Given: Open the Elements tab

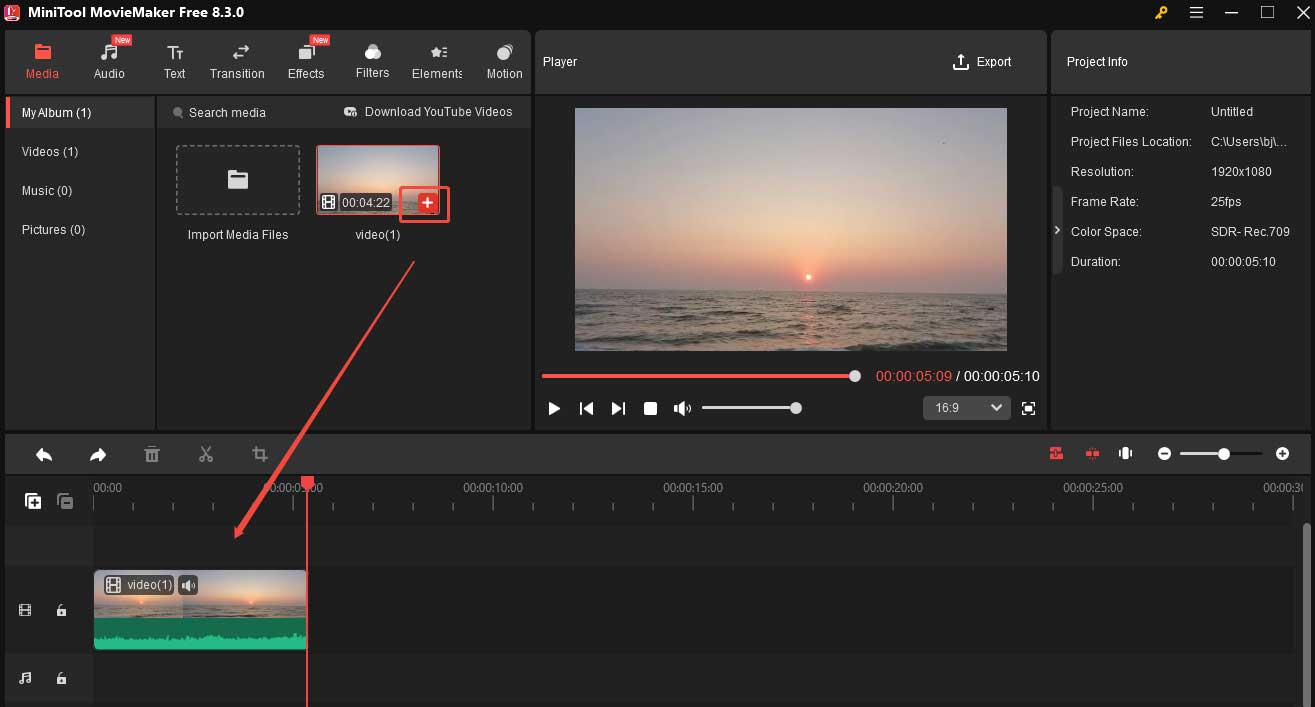Looking at the screenshot, I should point(437,61).
